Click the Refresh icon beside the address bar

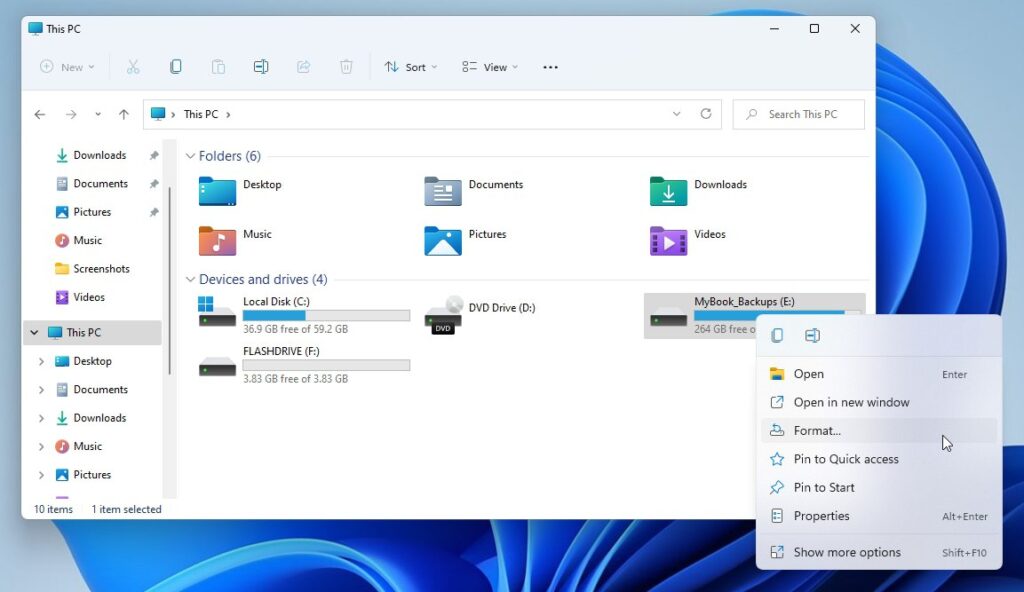(706, 114)
